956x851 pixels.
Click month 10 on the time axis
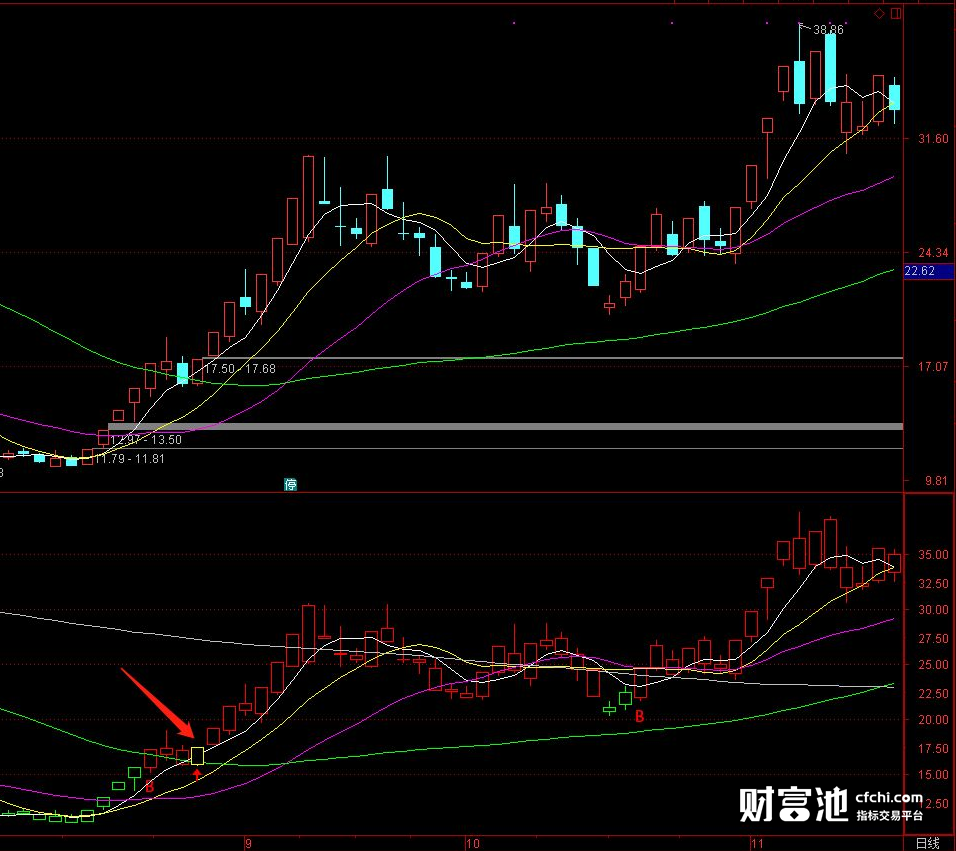[x=473, y=844]
